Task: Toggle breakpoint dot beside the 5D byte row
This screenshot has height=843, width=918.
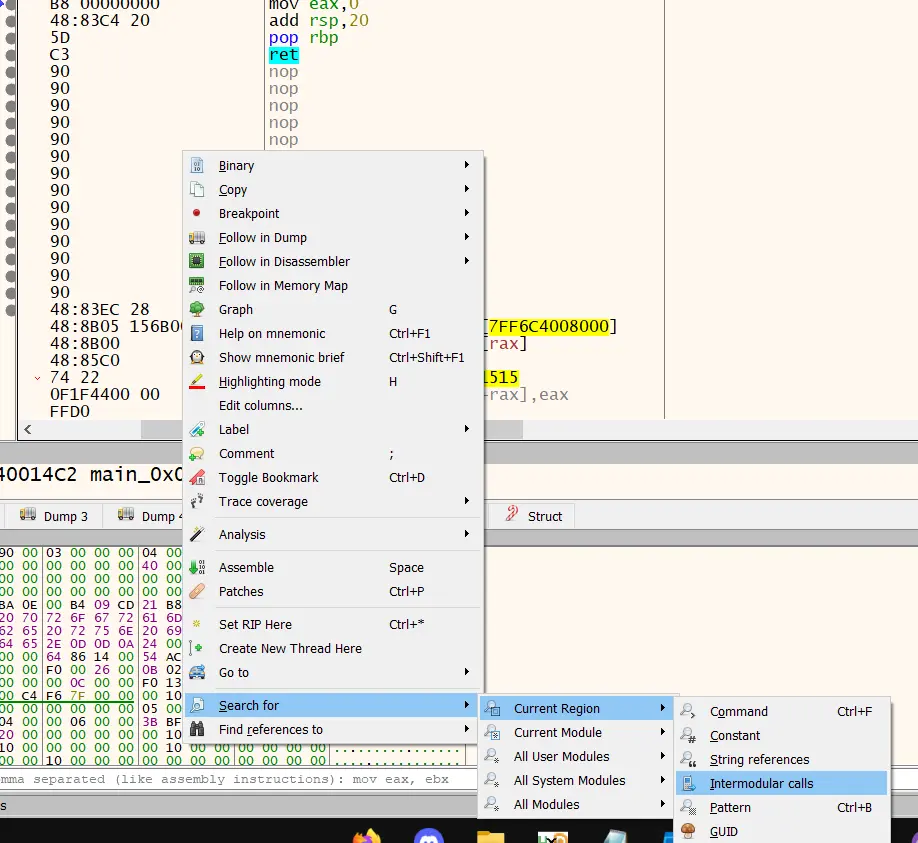Action: tap(11, 38)
